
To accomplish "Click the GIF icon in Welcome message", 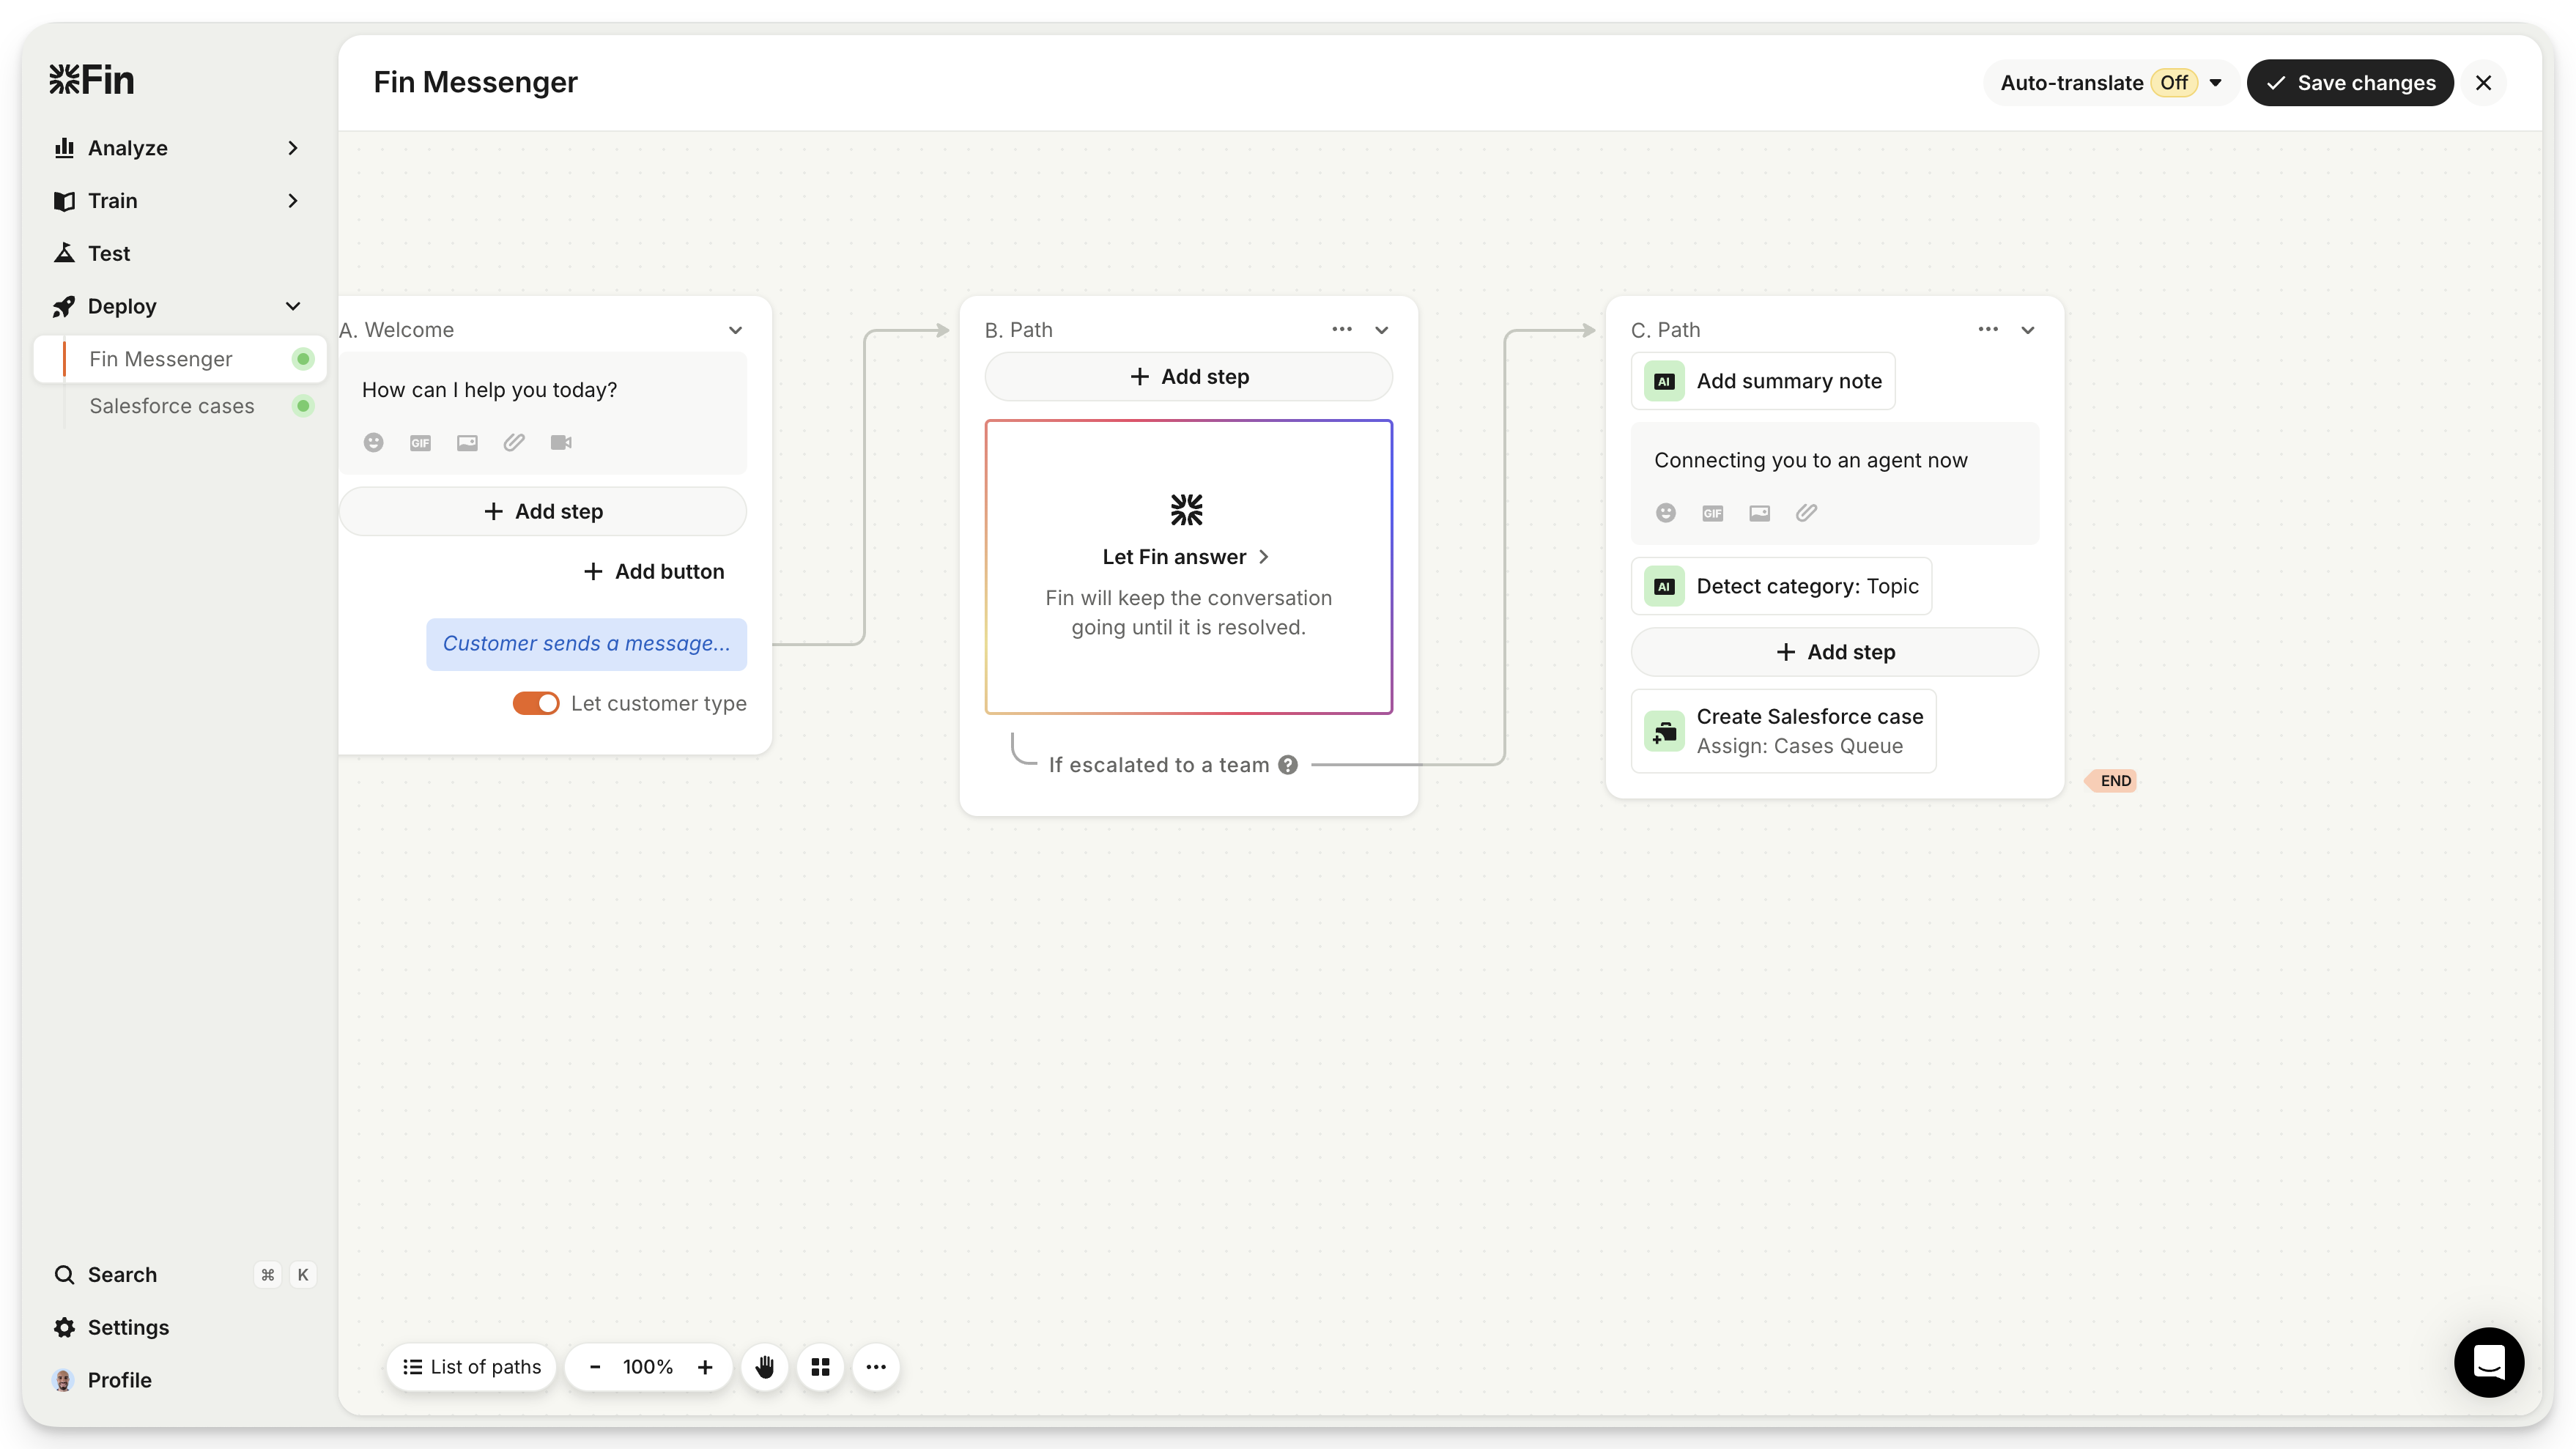I will coord(420,442).
